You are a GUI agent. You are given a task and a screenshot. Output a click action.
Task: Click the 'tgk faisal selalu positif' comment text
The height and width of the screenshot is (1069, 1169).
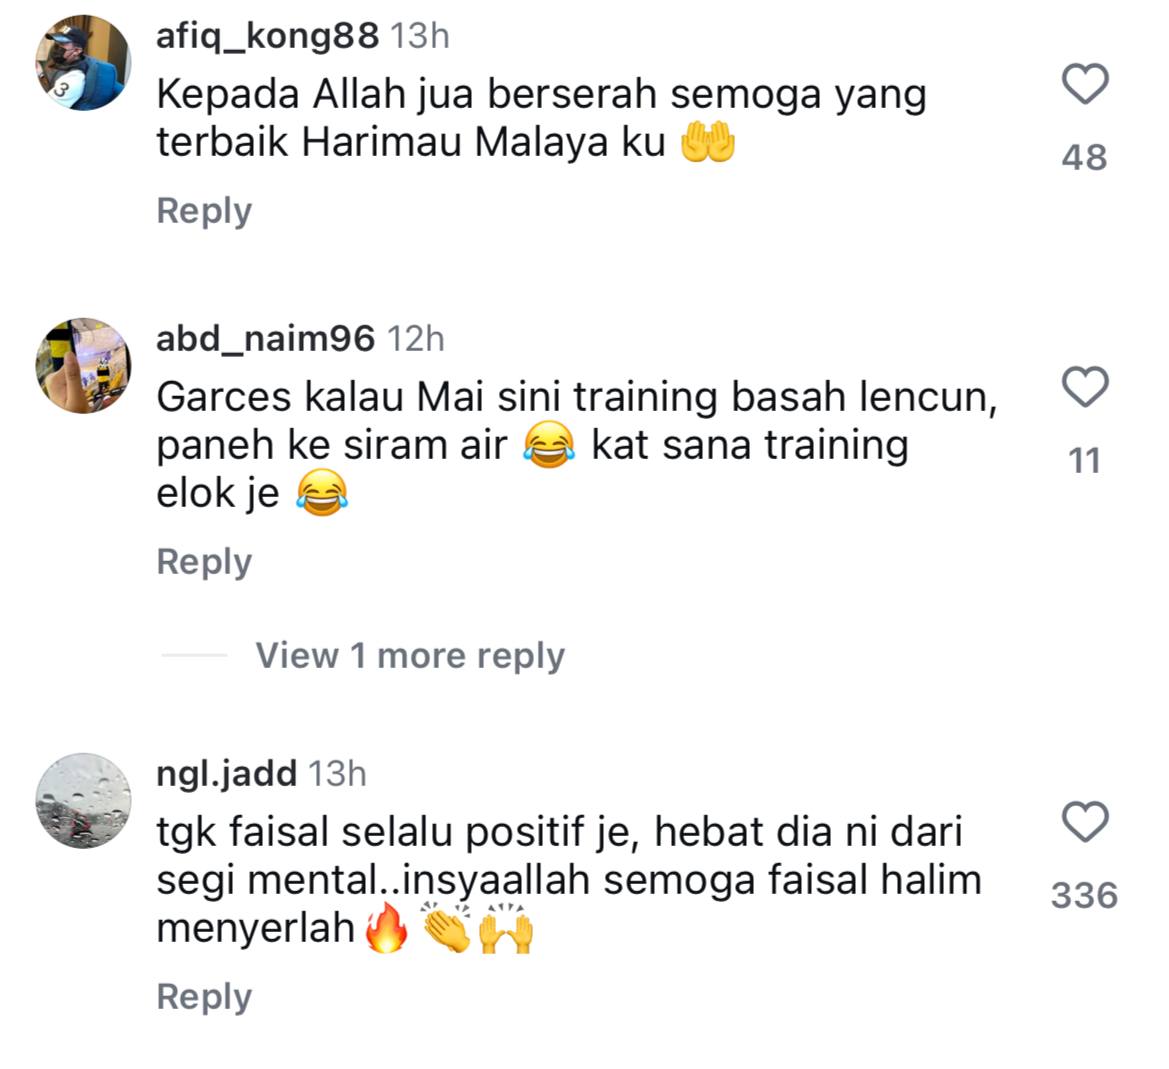pyautogui.click(x=569, y=881)
